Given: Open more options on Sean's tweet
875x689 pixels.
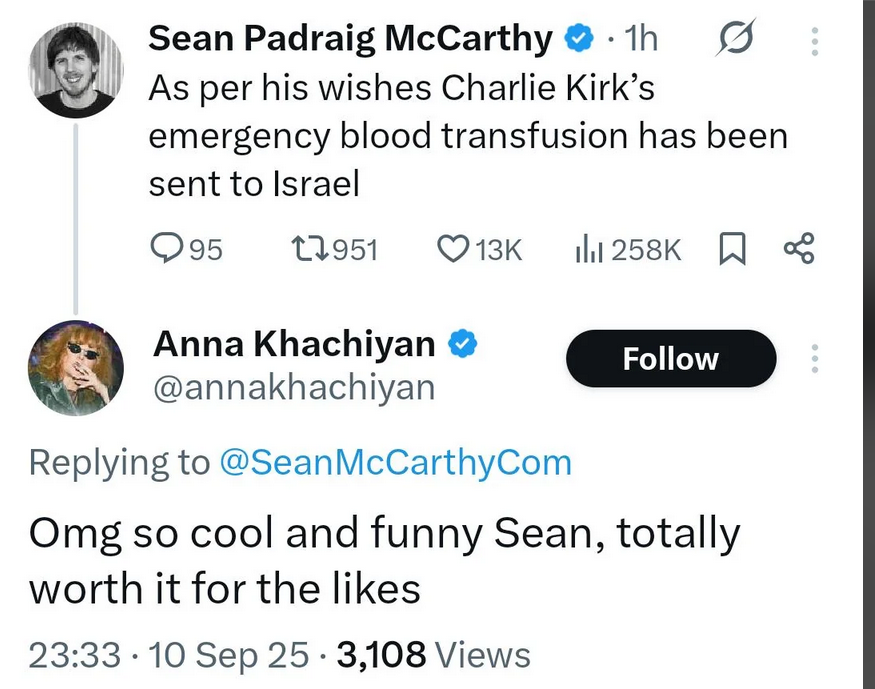Looking at the screenshot, I should click(x=815, y=41).
